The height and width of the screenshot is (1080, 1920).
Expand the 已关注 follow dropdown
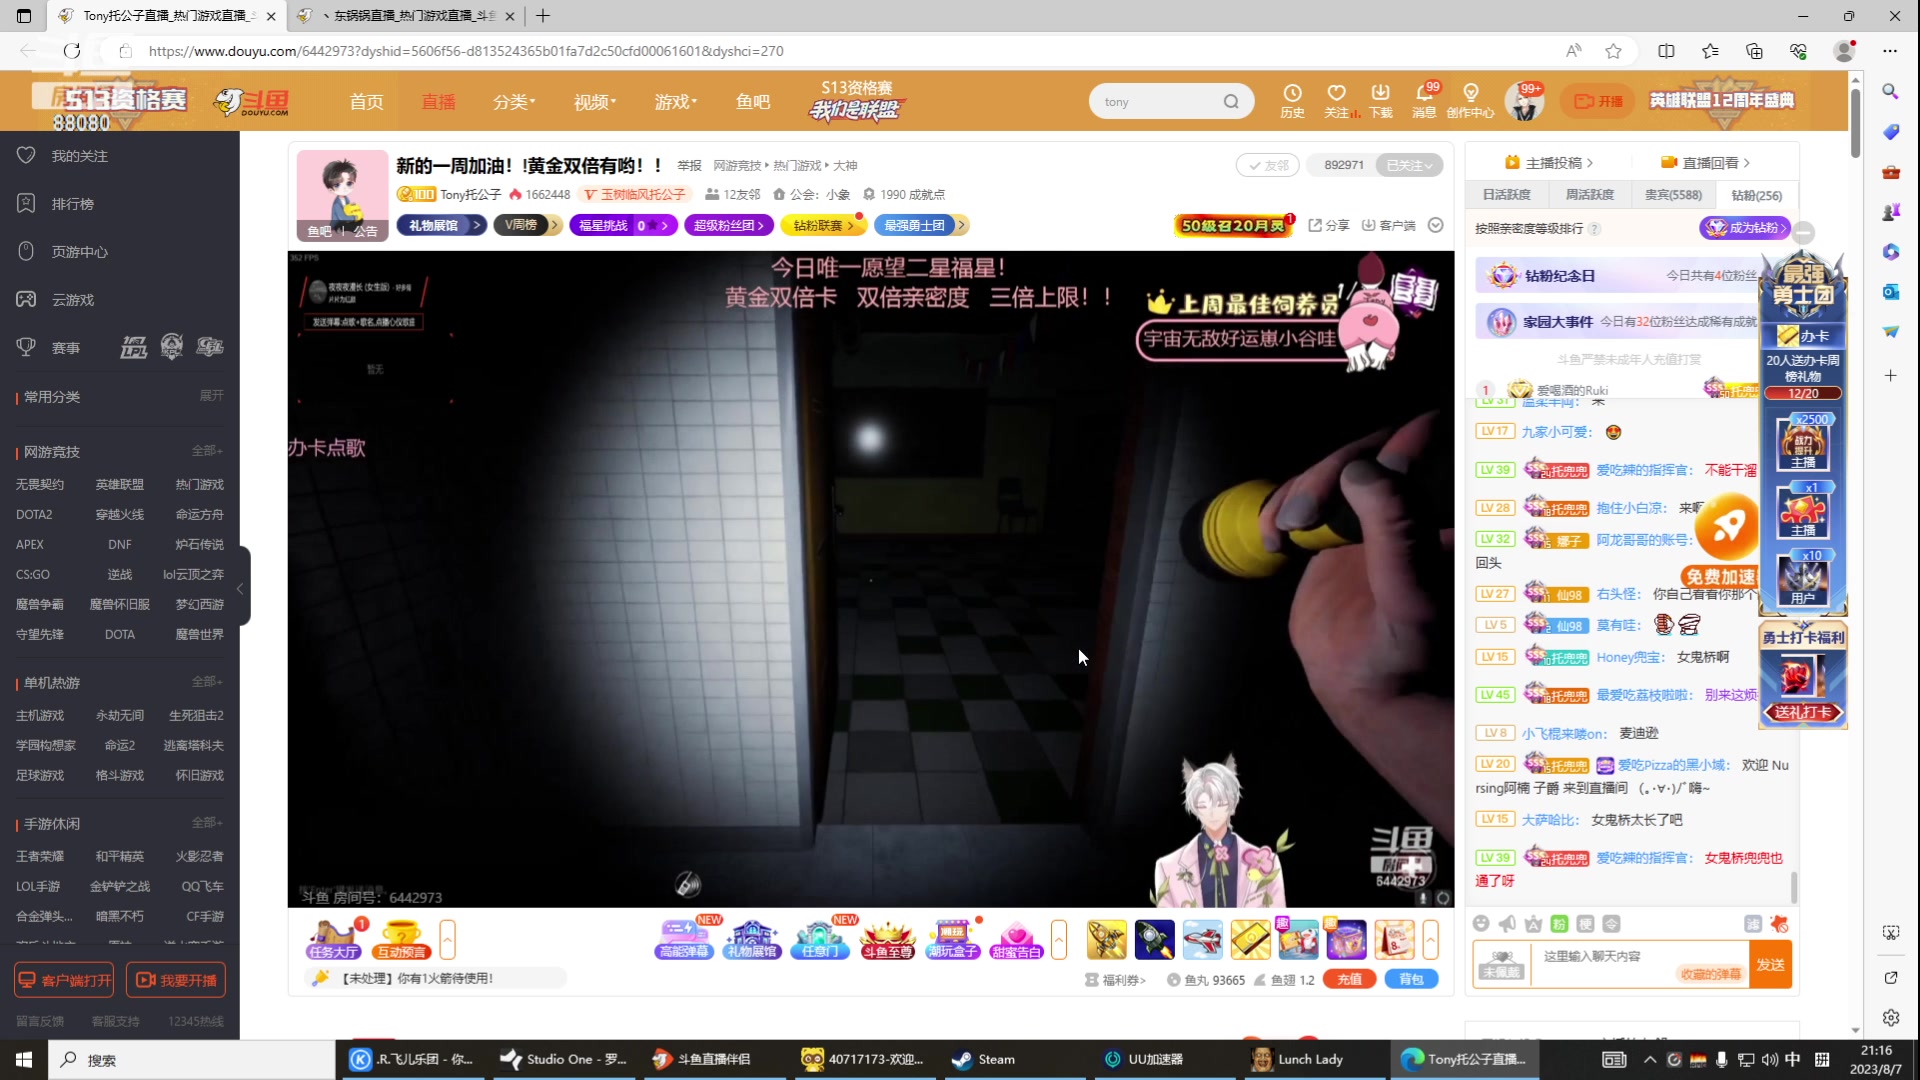coord(1409,165)
